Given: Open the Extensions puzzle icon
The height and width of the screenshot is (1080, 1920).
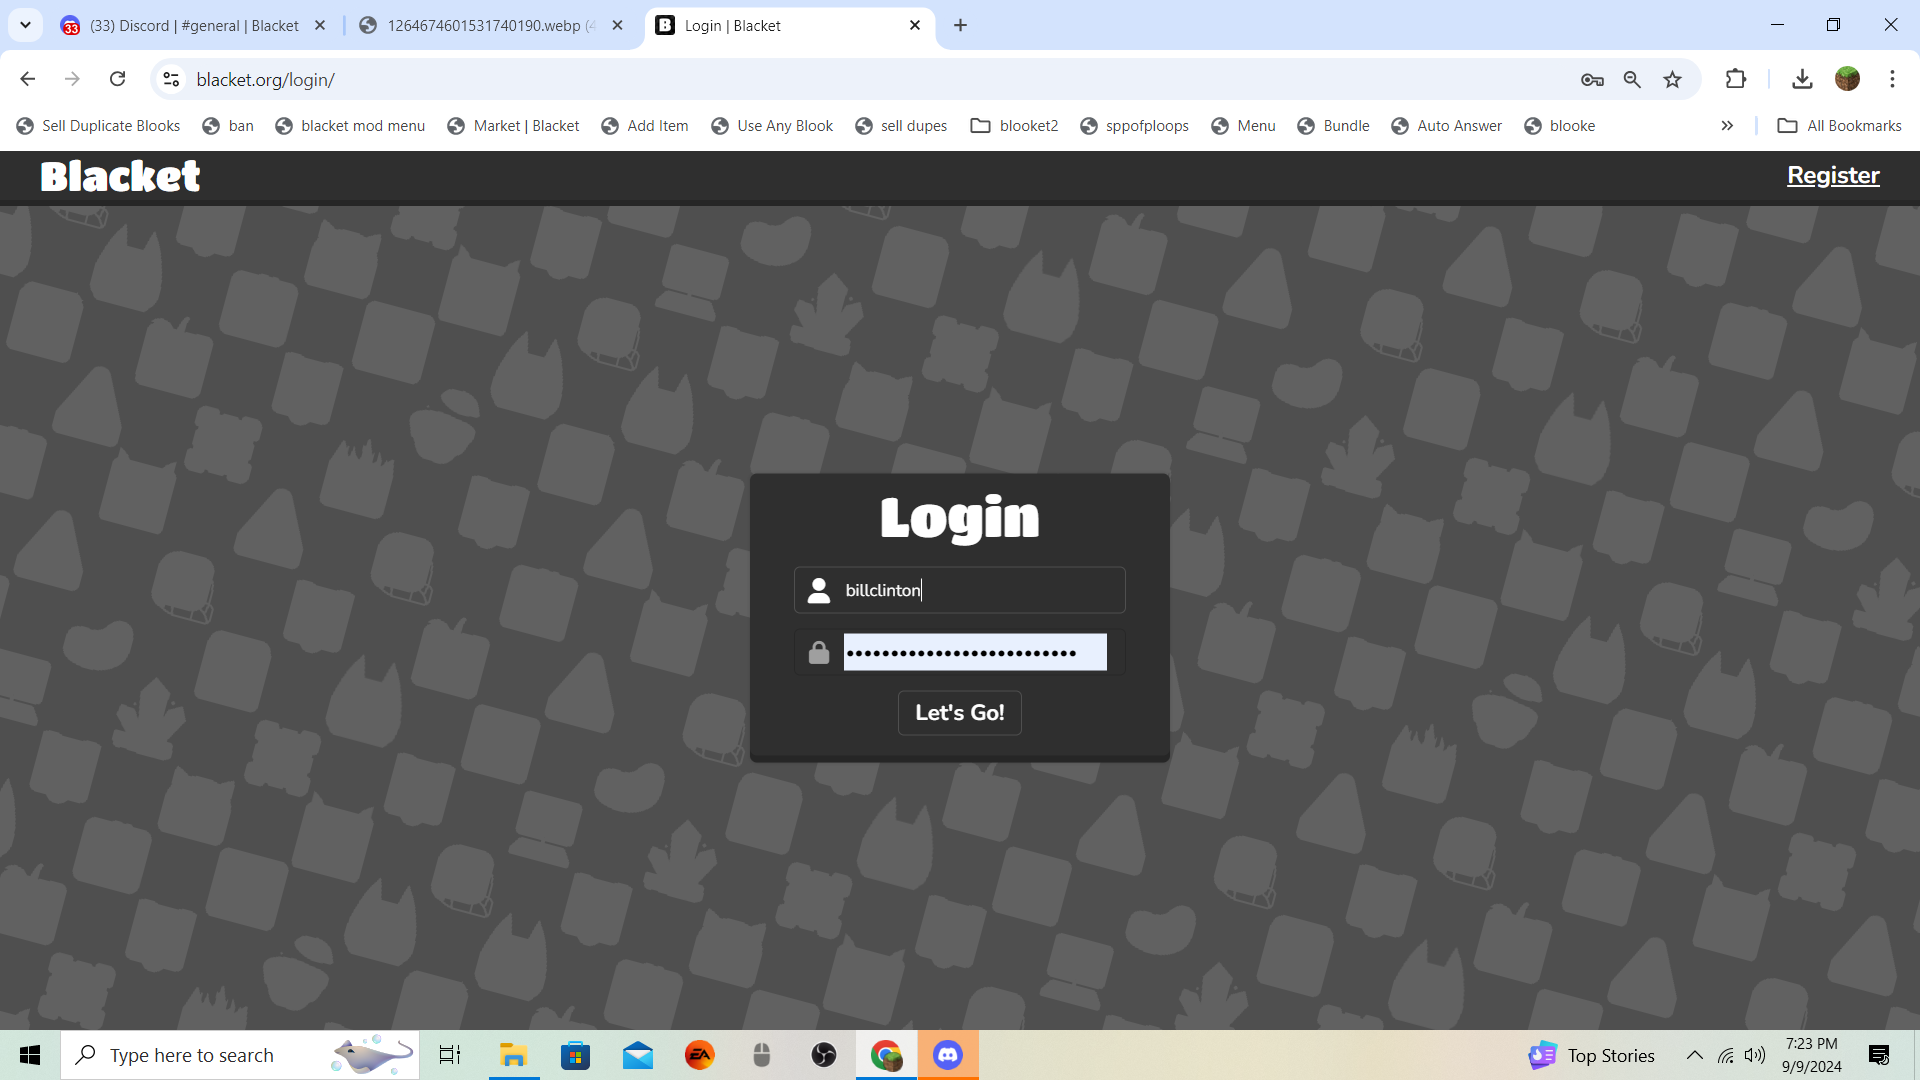Looking at the screenshot, I should pos(1736,79).
